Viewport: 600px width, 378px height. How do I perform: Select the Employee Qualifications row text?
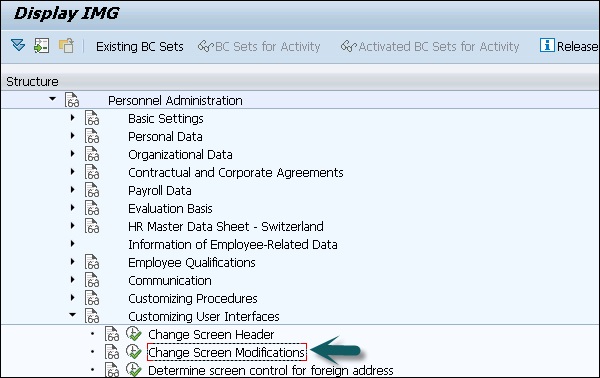192,262
